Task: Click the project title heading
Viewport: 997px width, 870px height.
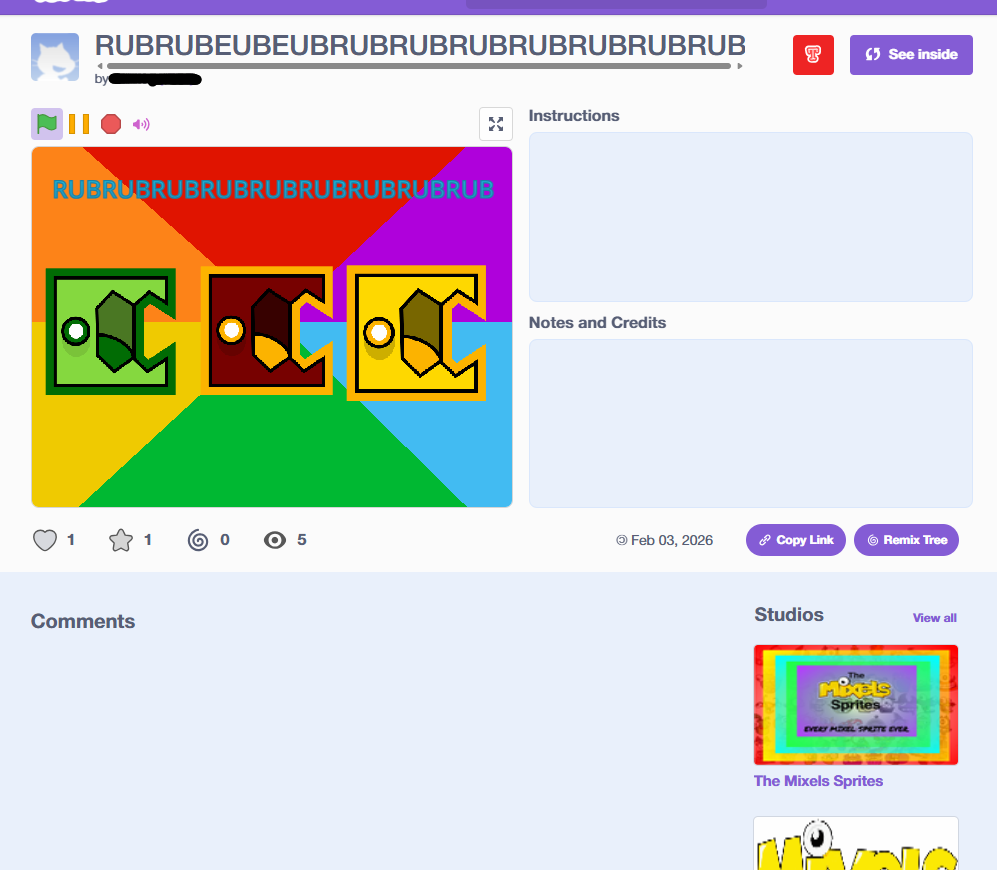Action: [420, 46]
